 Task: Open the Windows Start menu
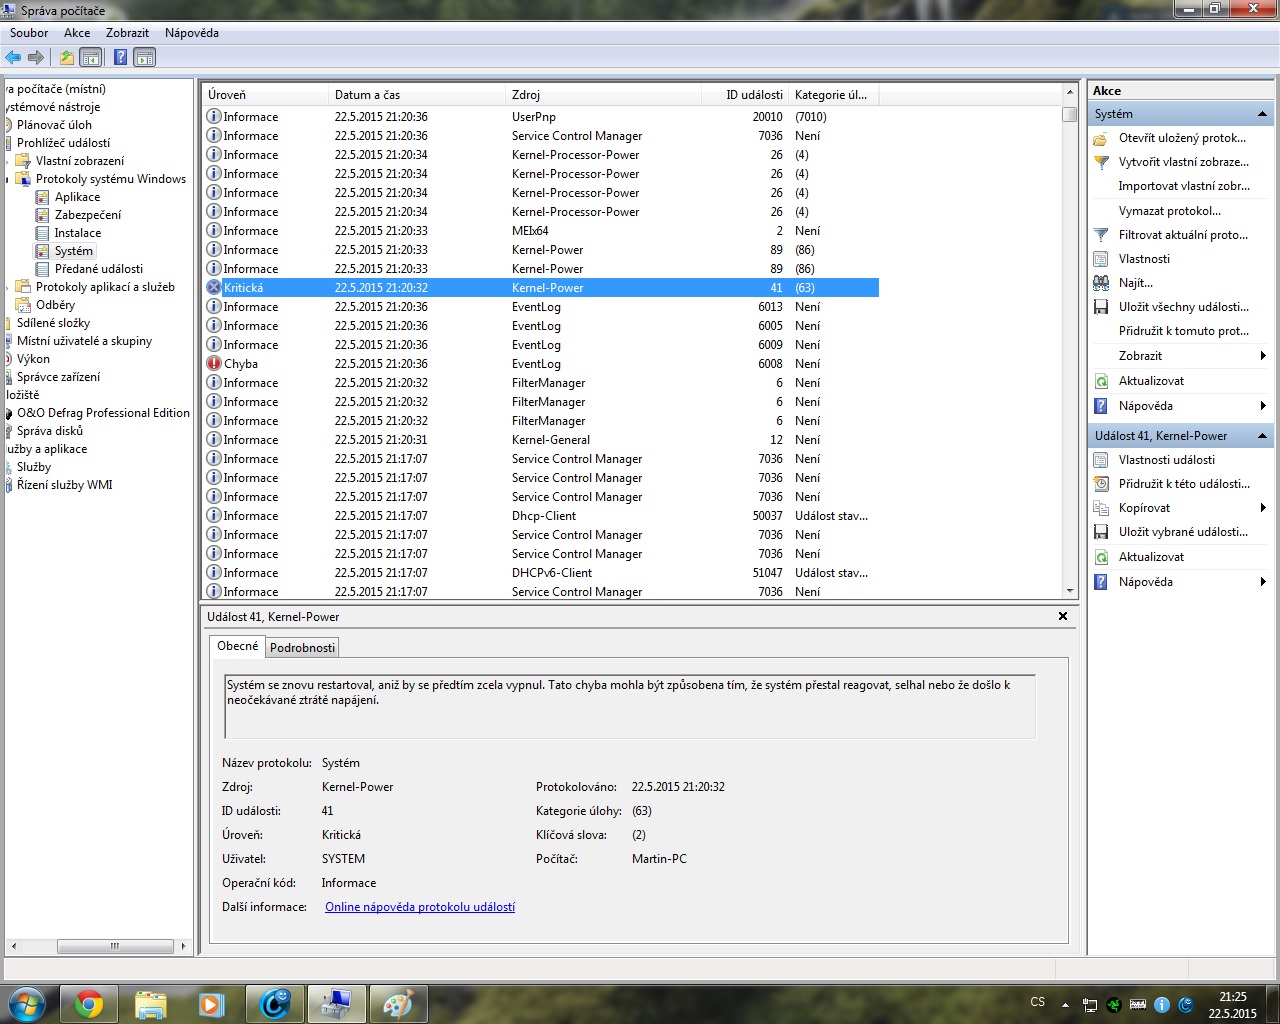(26, 1003)
